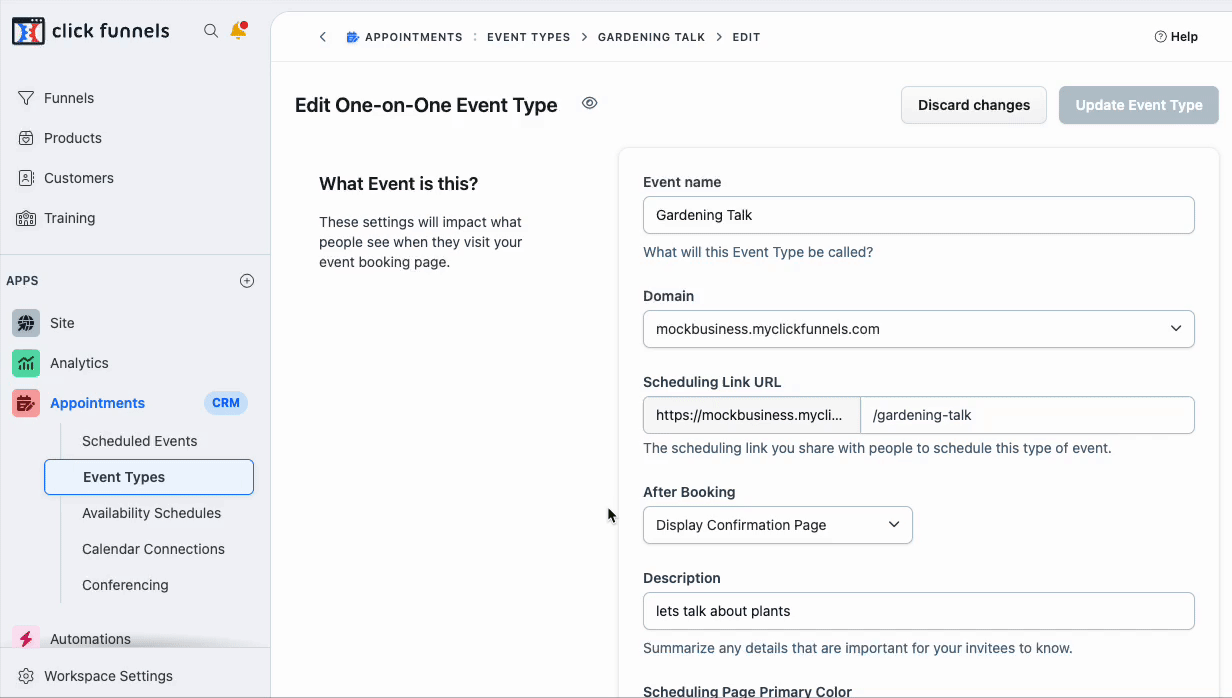This screenshot has width=1232, height=698.
Task: Go to Appointments breadcrumb
Action: click(x=414, y=37)
